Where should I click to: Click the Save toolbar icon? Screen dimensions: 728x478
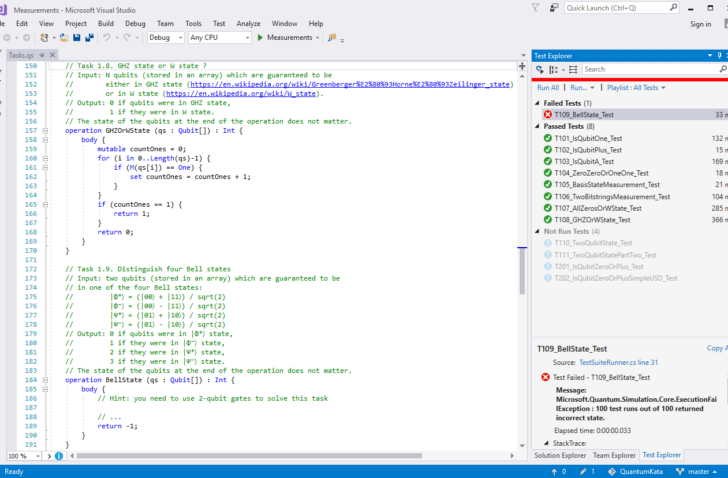[x=77, y=38]
